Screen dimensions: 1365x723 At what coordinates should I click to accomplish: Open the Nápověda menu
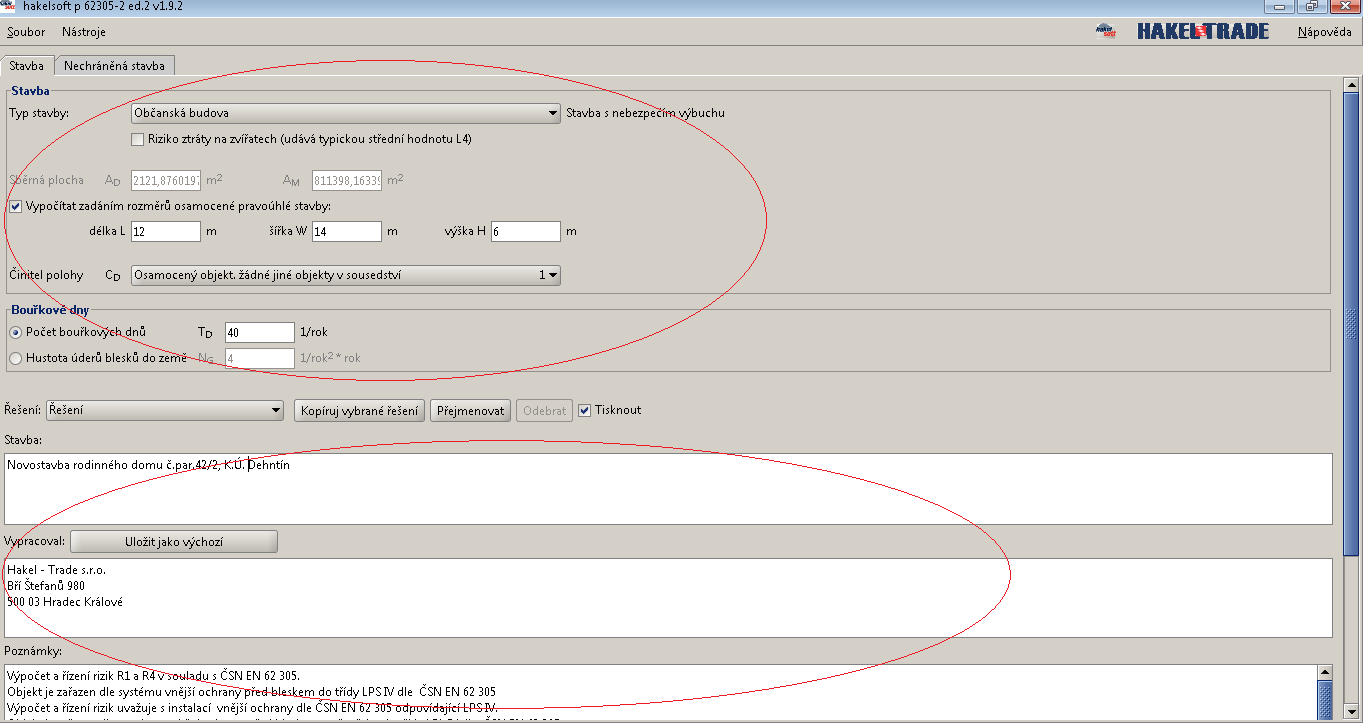pos(1325,32)
